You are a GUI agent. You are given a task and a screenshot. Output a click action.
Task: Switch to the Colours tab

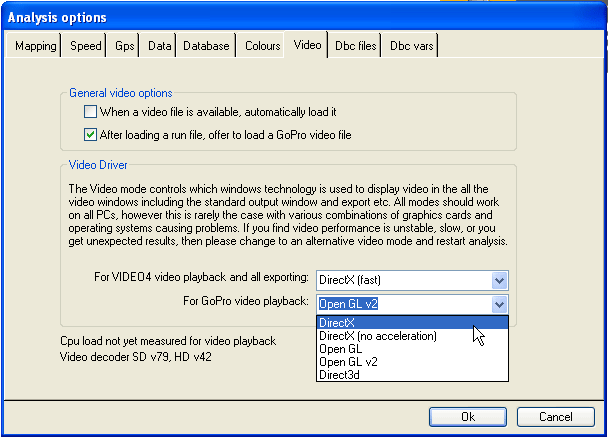point(262,46)
